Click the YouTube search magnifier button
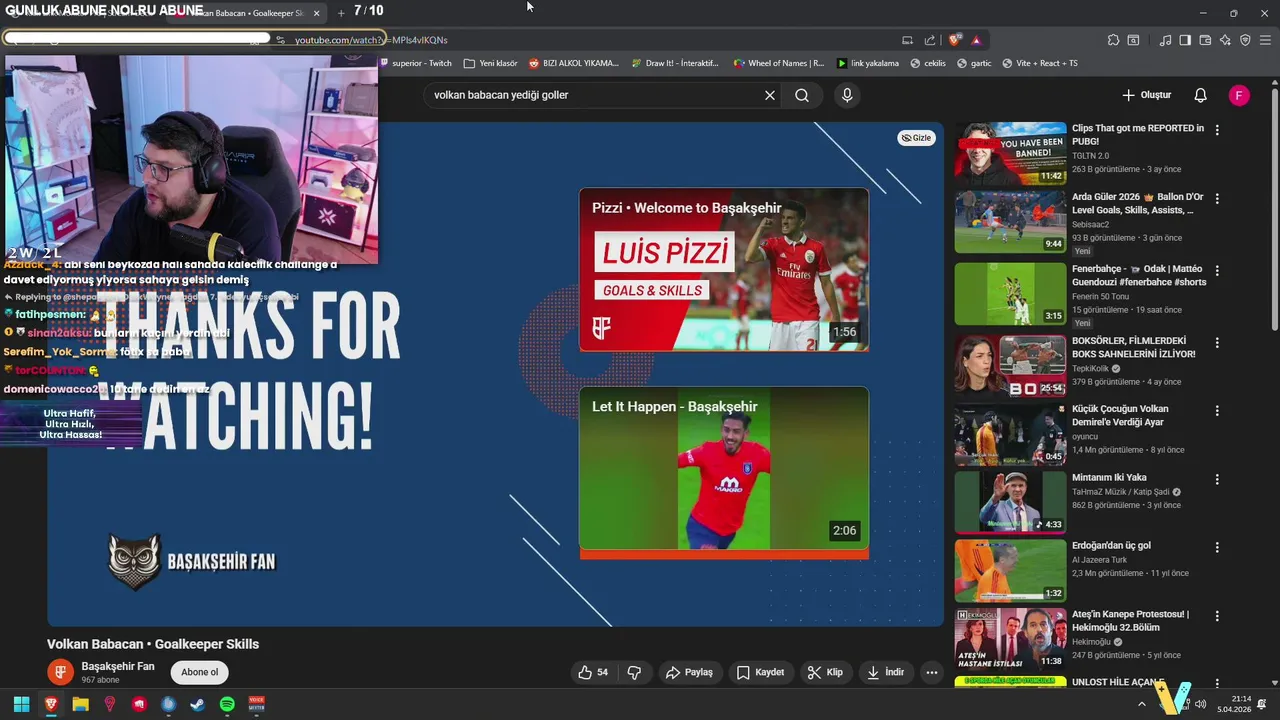This screenshot has height=720, width=1280. pos(802,95)
